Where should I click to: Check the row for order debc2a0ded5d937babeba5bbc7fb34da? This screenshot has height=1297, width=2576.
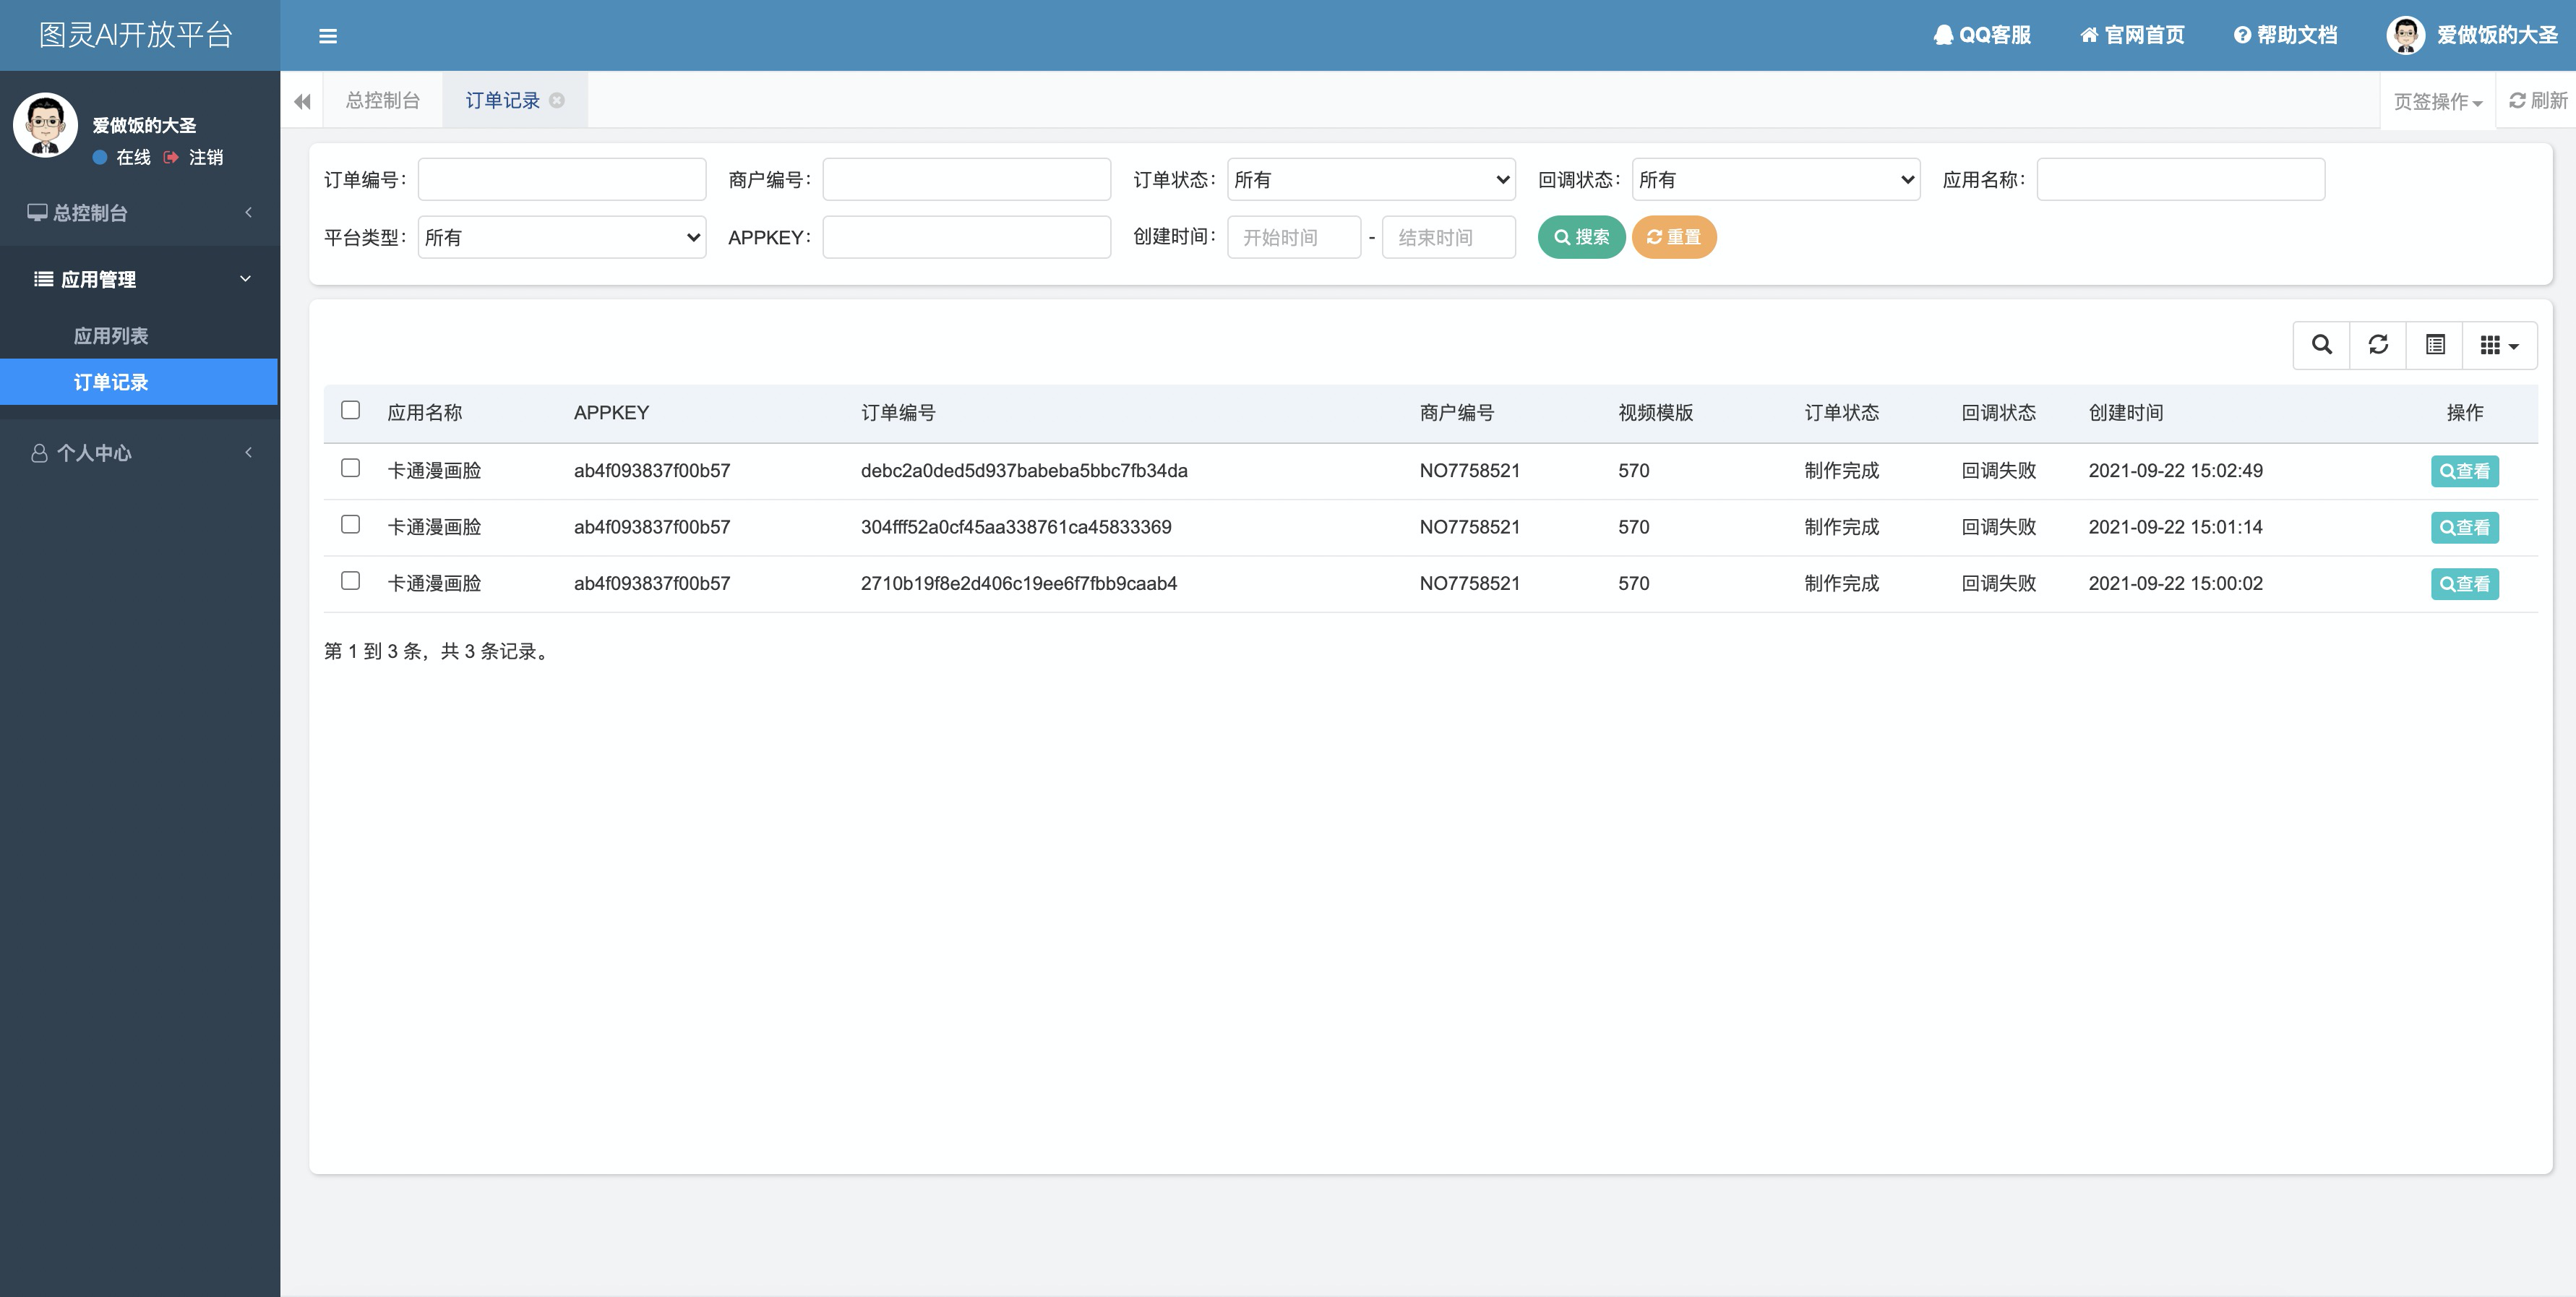point(350,468)
